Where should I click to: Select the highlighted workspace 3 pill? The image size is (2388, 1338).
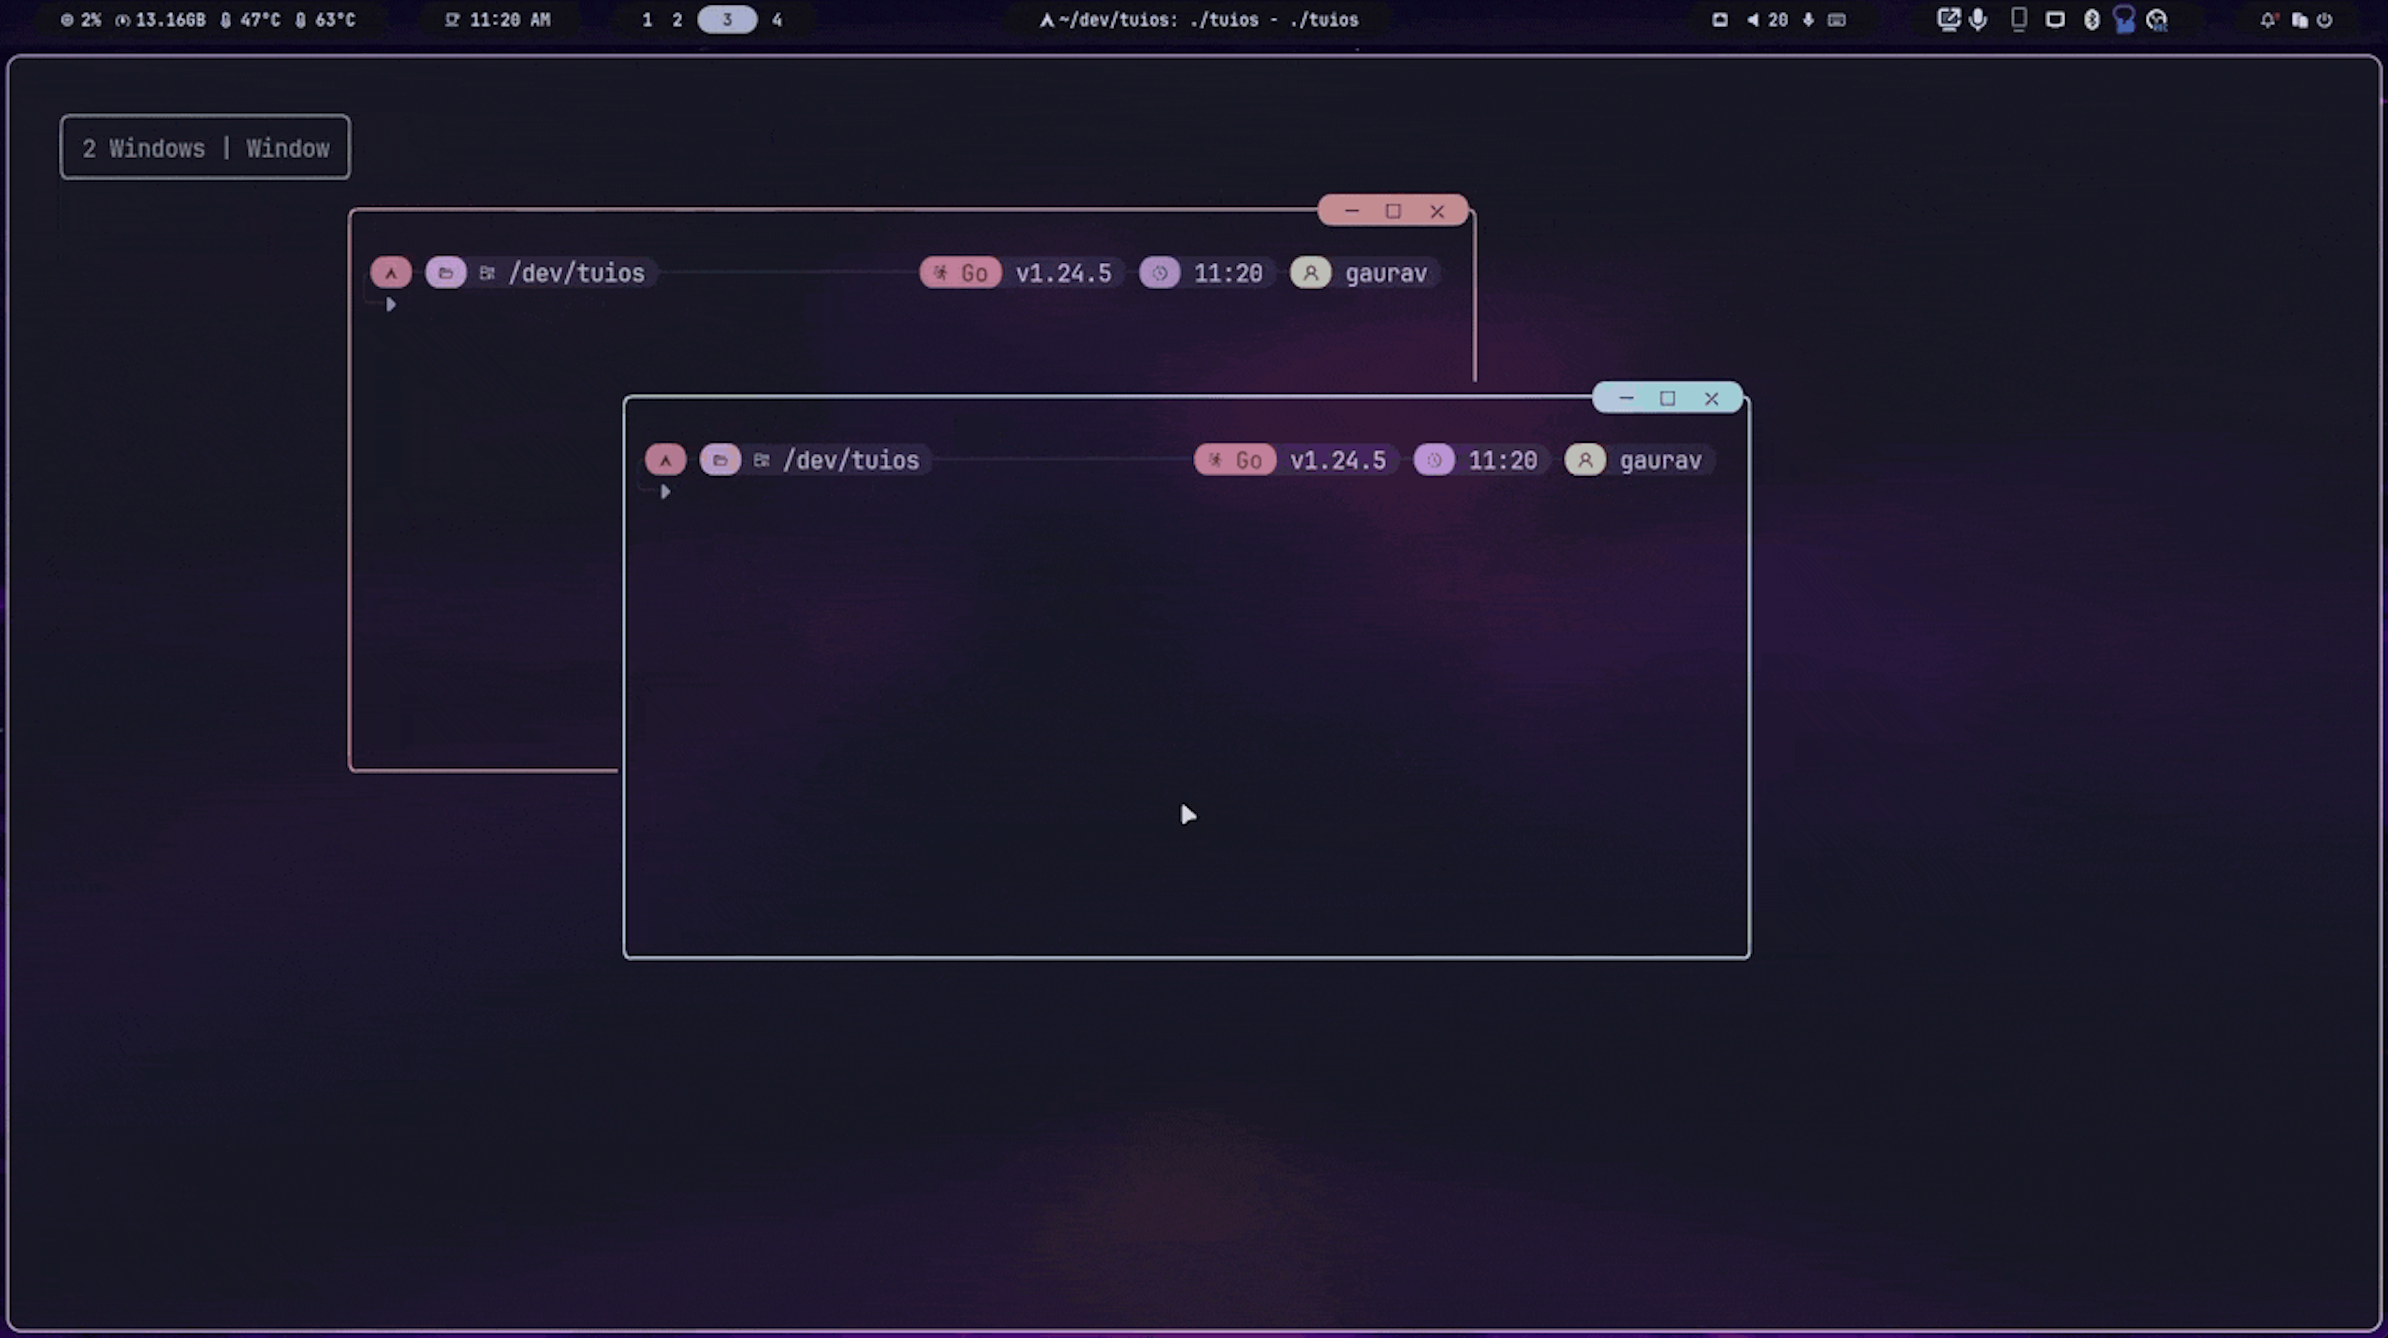(x=727, y=19)
